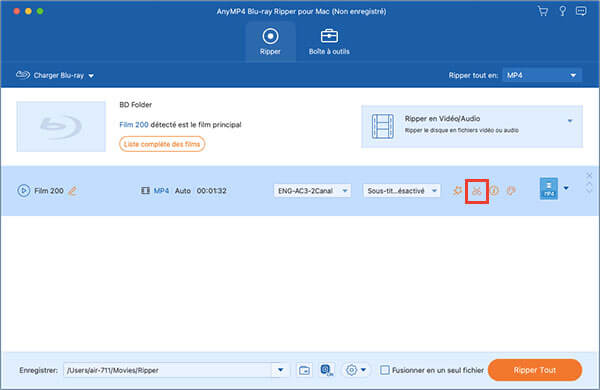
Task: Switch to the Ripper tab
Action: coord(270,42)
